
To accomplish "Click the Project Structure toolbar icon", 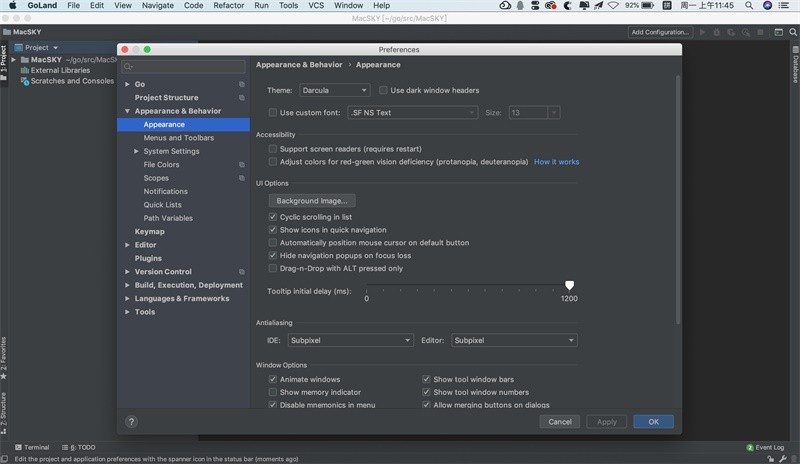I will (779, 32).
